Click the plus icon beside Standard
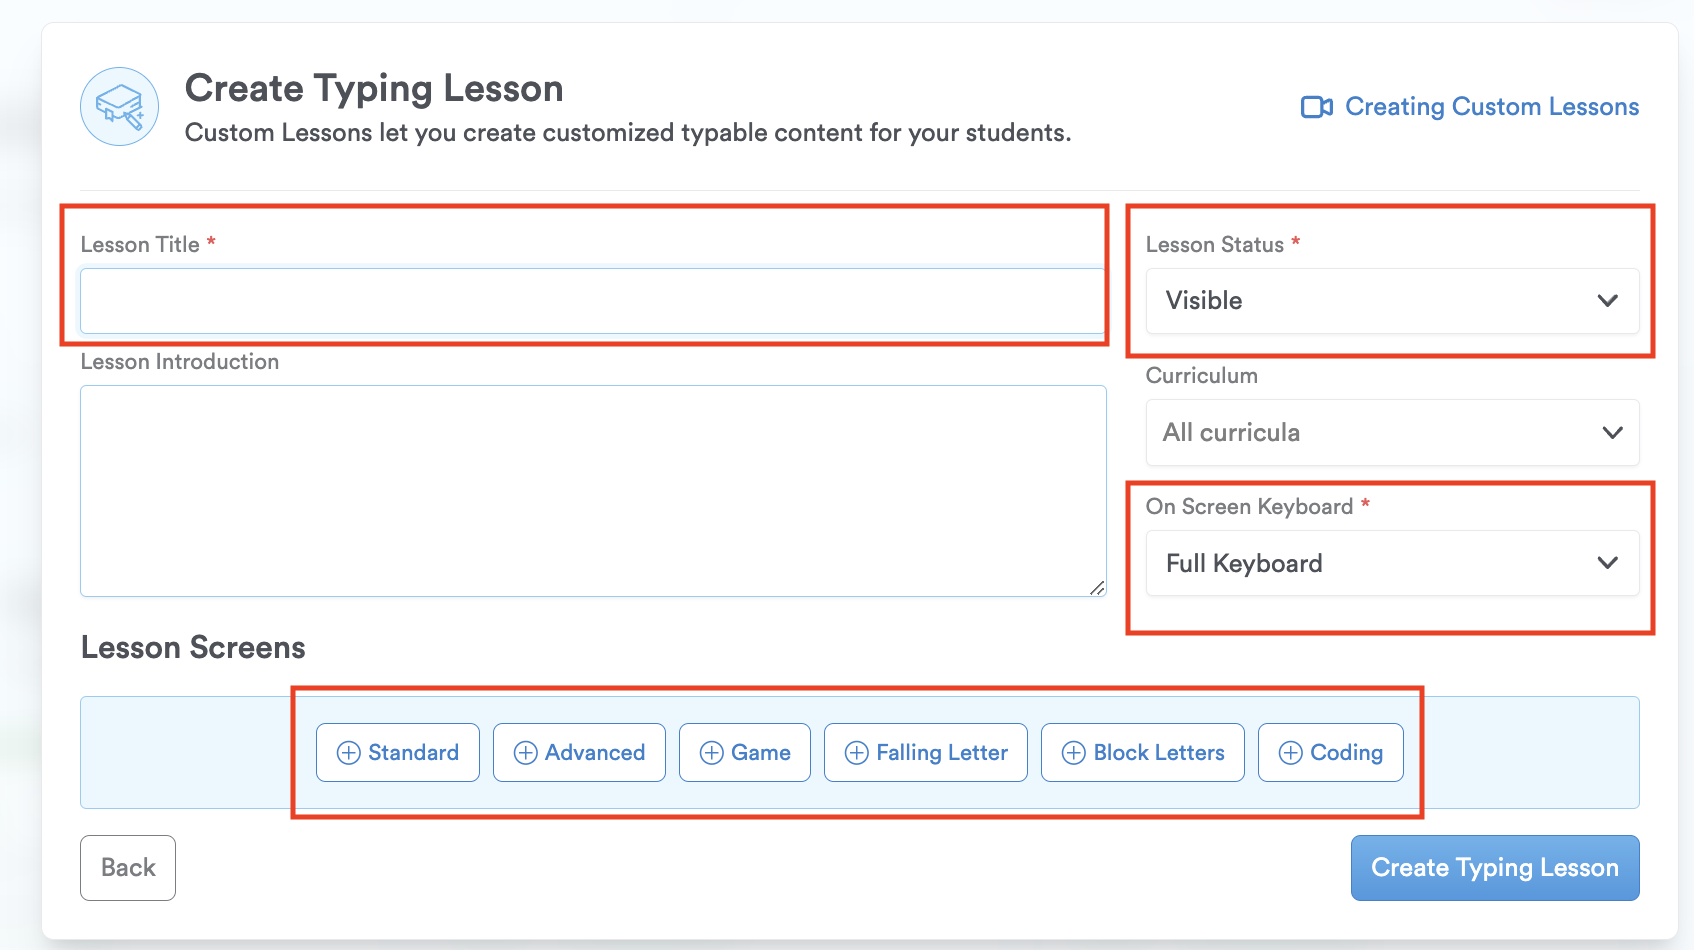This screenshot has width=1694, height=950. [348, 753]
